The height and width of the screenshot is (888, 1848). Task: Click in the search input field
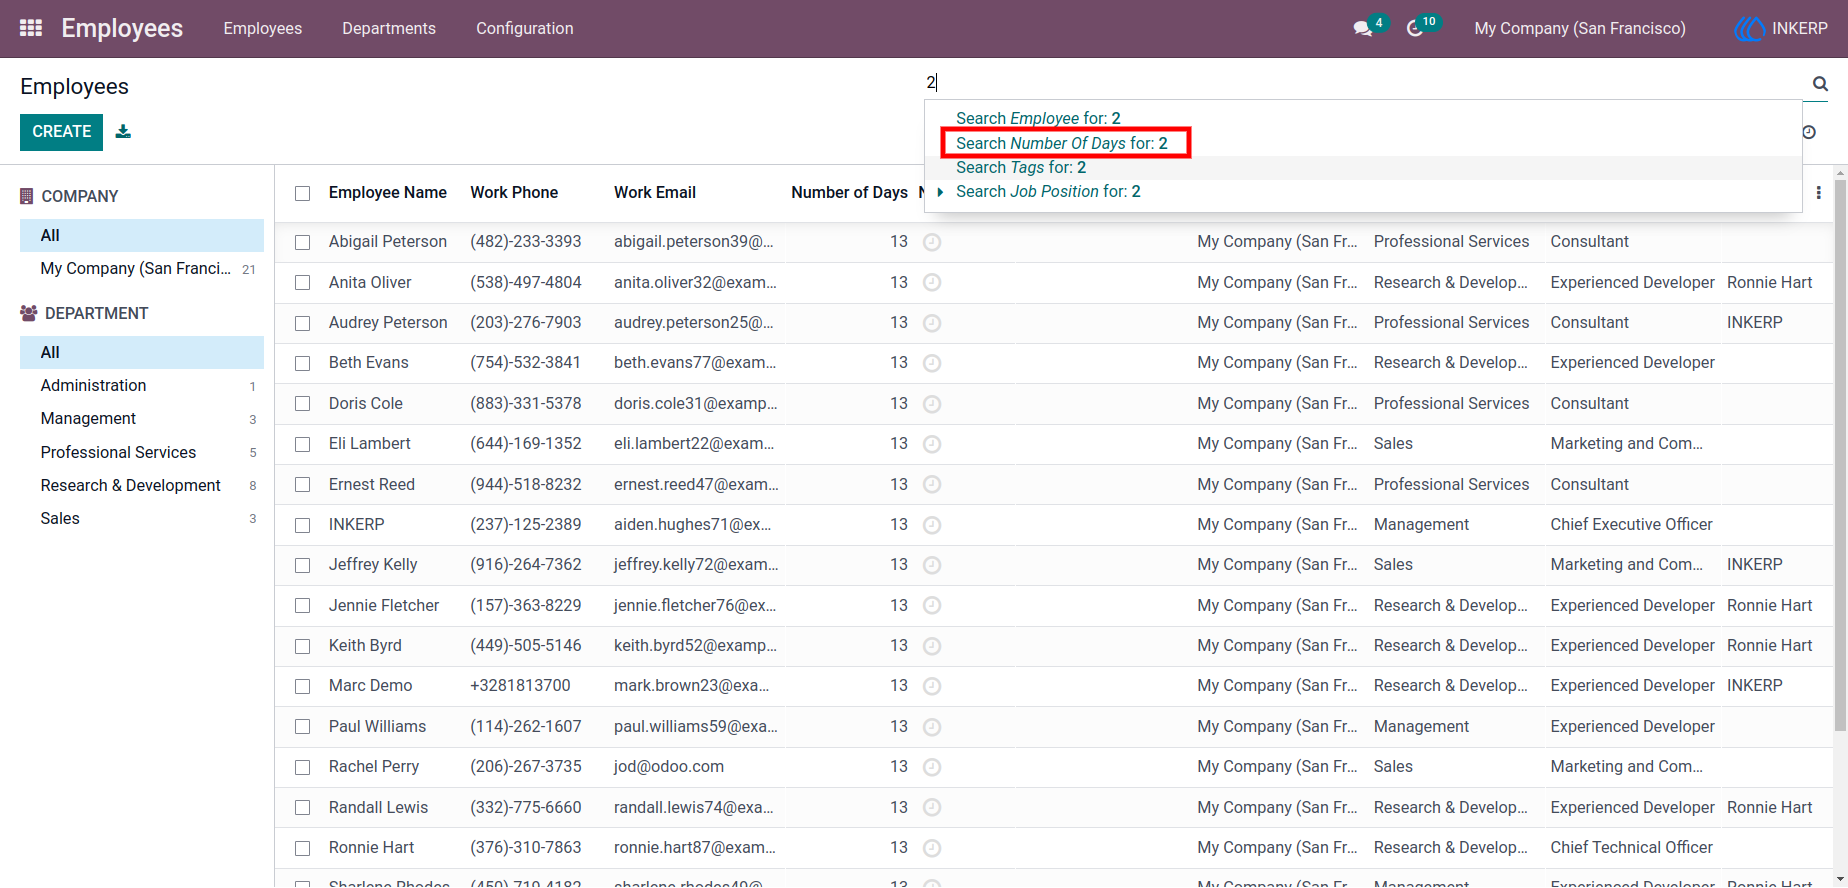1365,83
